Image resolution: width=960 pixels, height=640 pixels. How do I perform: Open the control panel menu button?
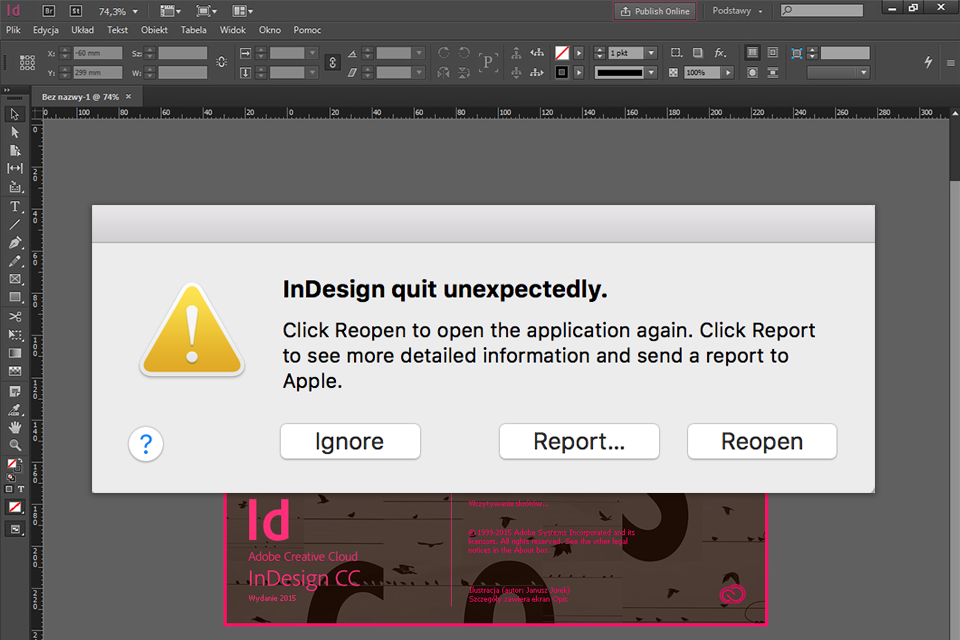(950, 62)
